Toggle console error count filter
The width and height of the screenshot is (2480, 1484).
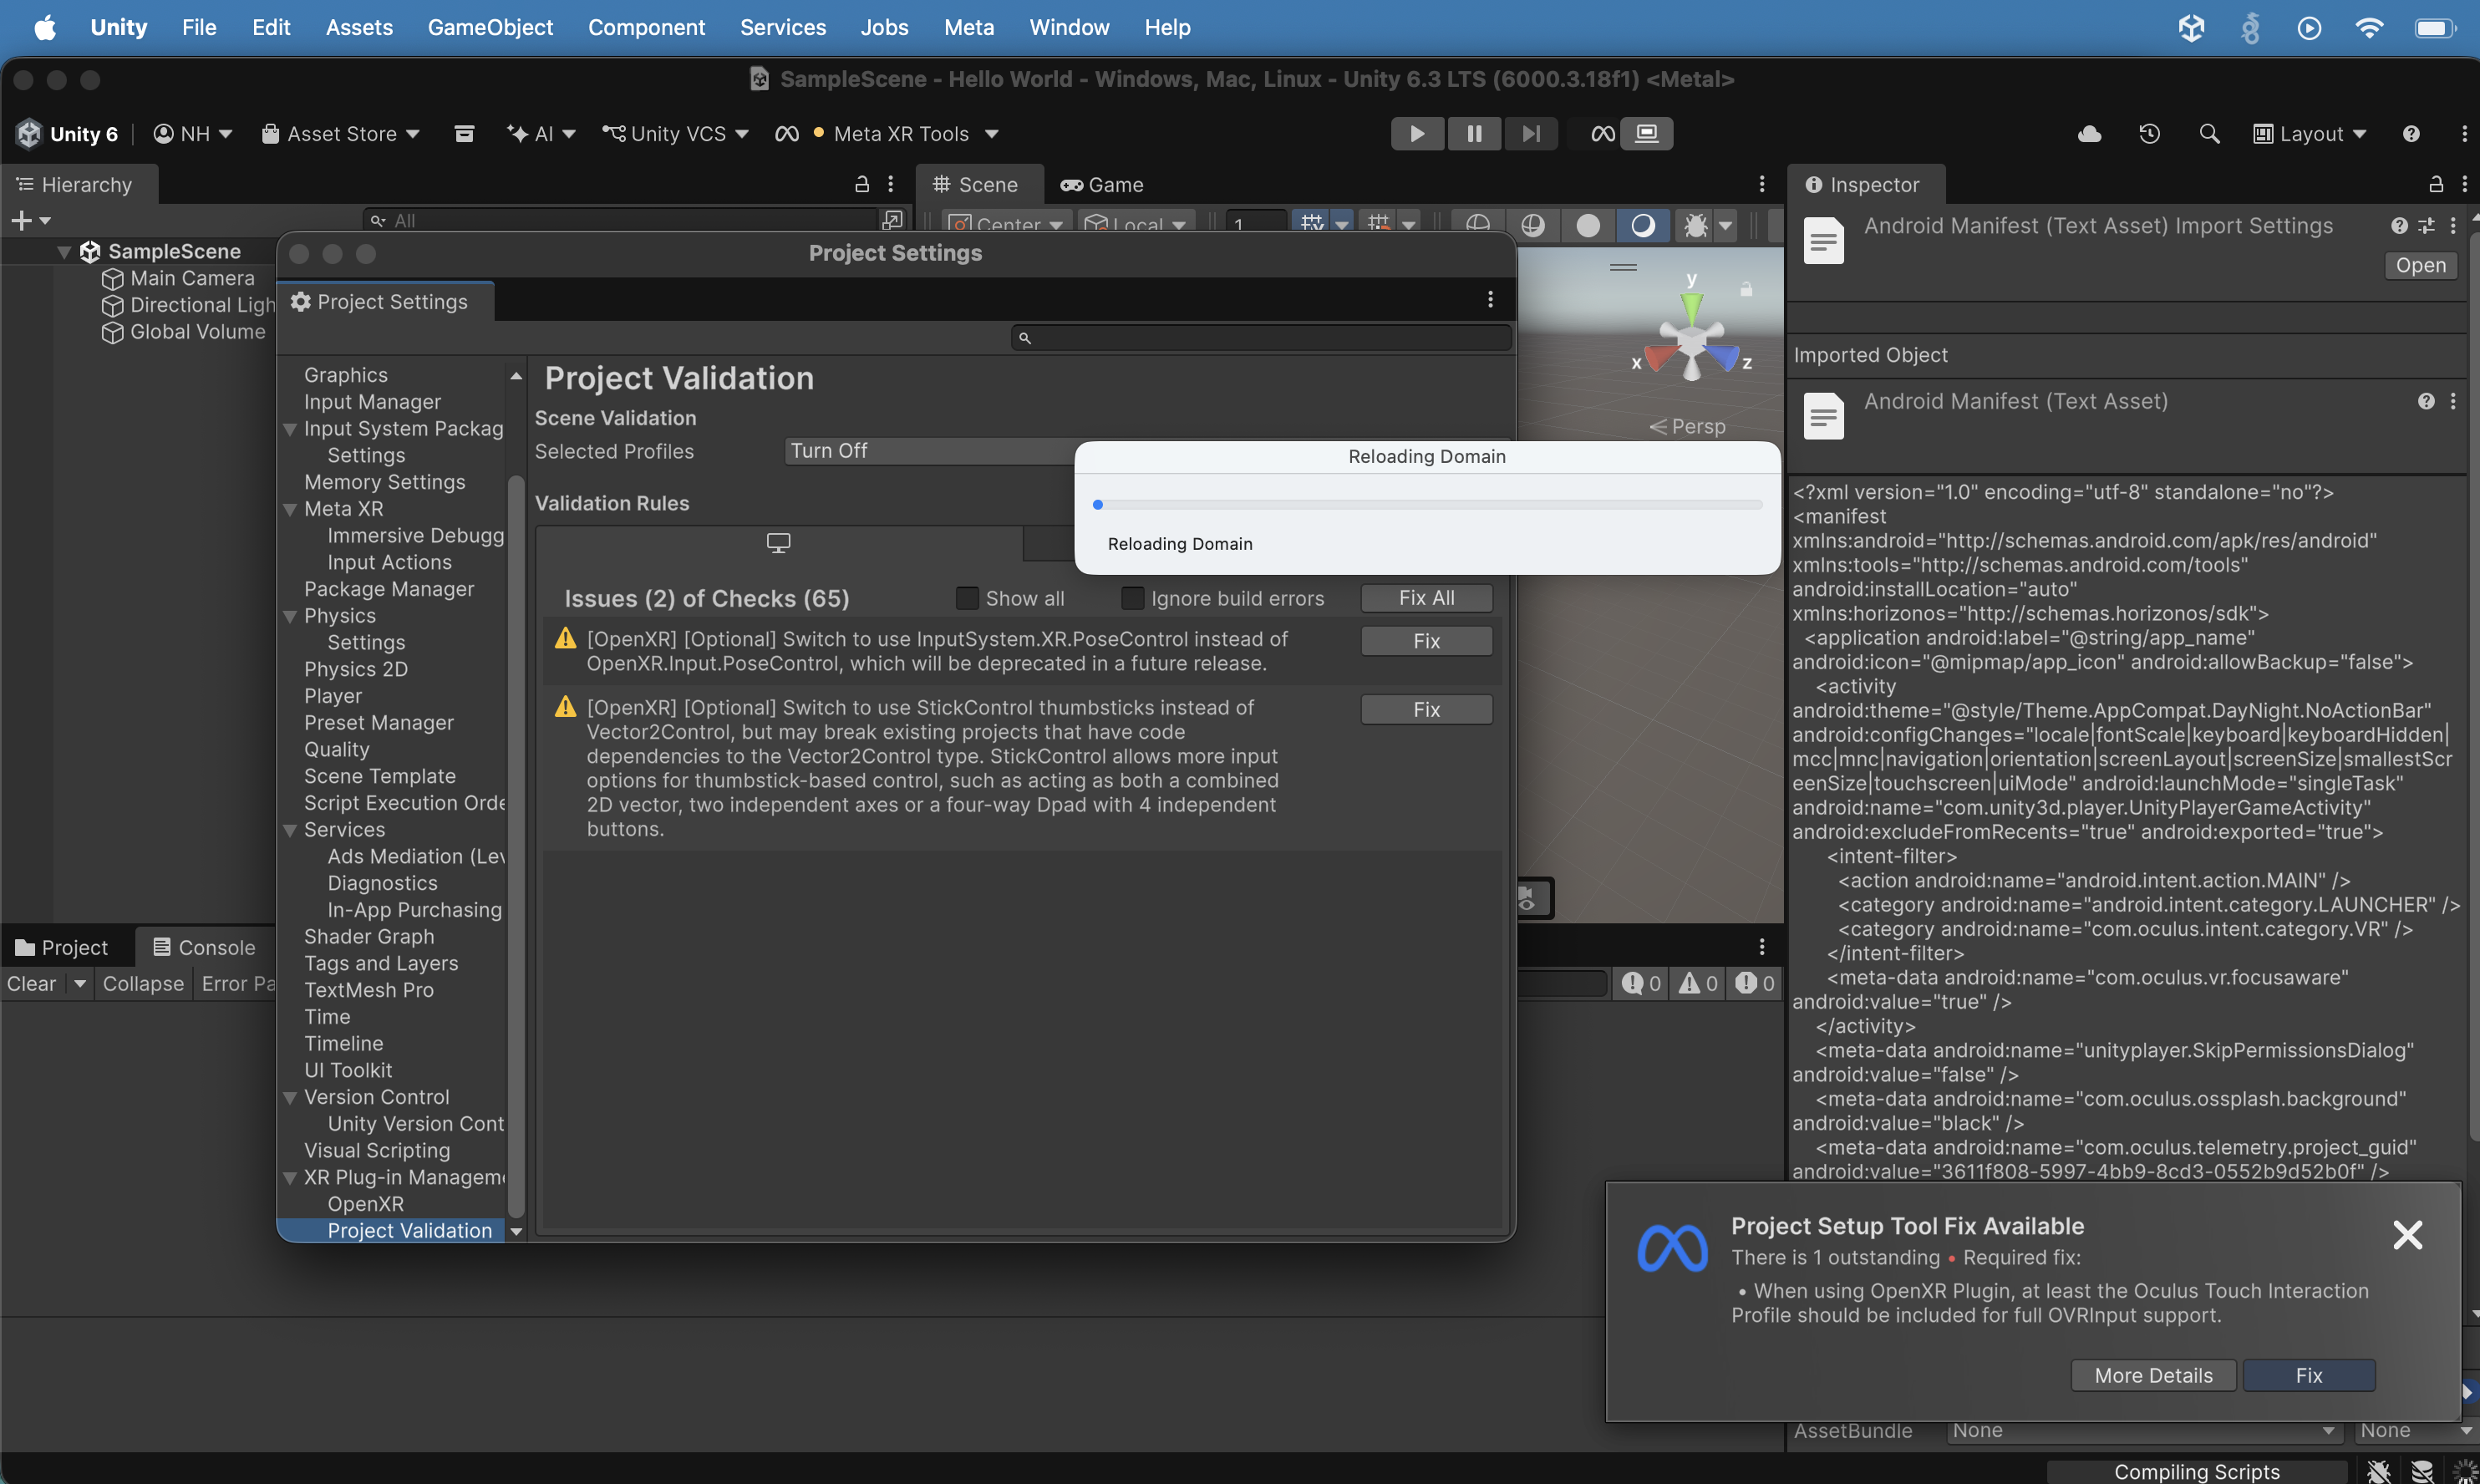coord(1755,984)
